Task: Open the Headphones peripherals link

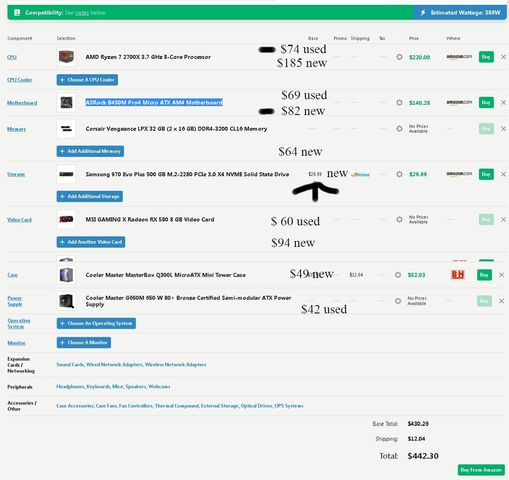Action: pyautogui.click(x=70, y=386)
